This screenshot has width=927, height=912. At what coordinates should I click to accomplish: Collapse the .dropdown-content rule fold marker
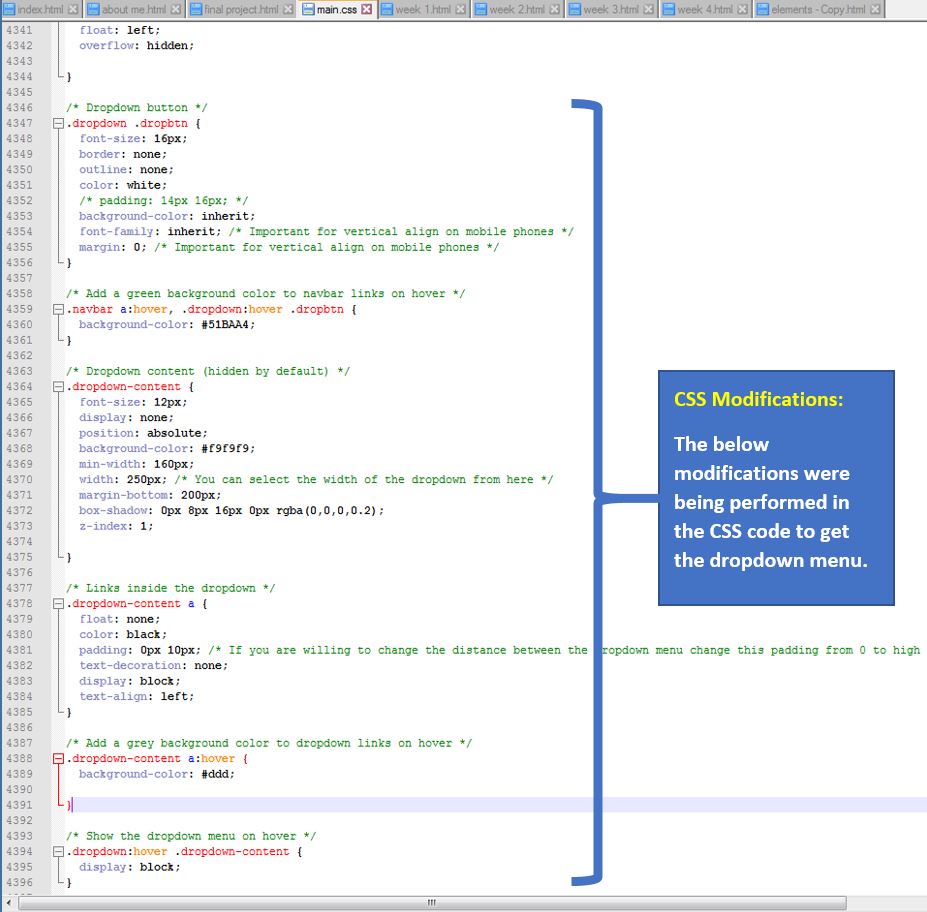pyautogui.click(x=58, y=387)
